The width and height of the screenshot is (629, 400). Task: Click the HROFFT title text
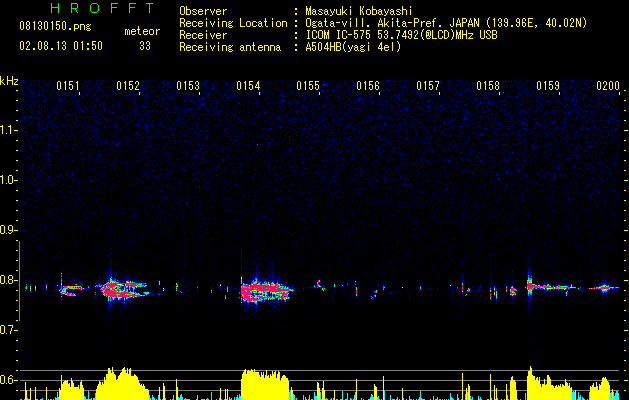coord(102,8)
